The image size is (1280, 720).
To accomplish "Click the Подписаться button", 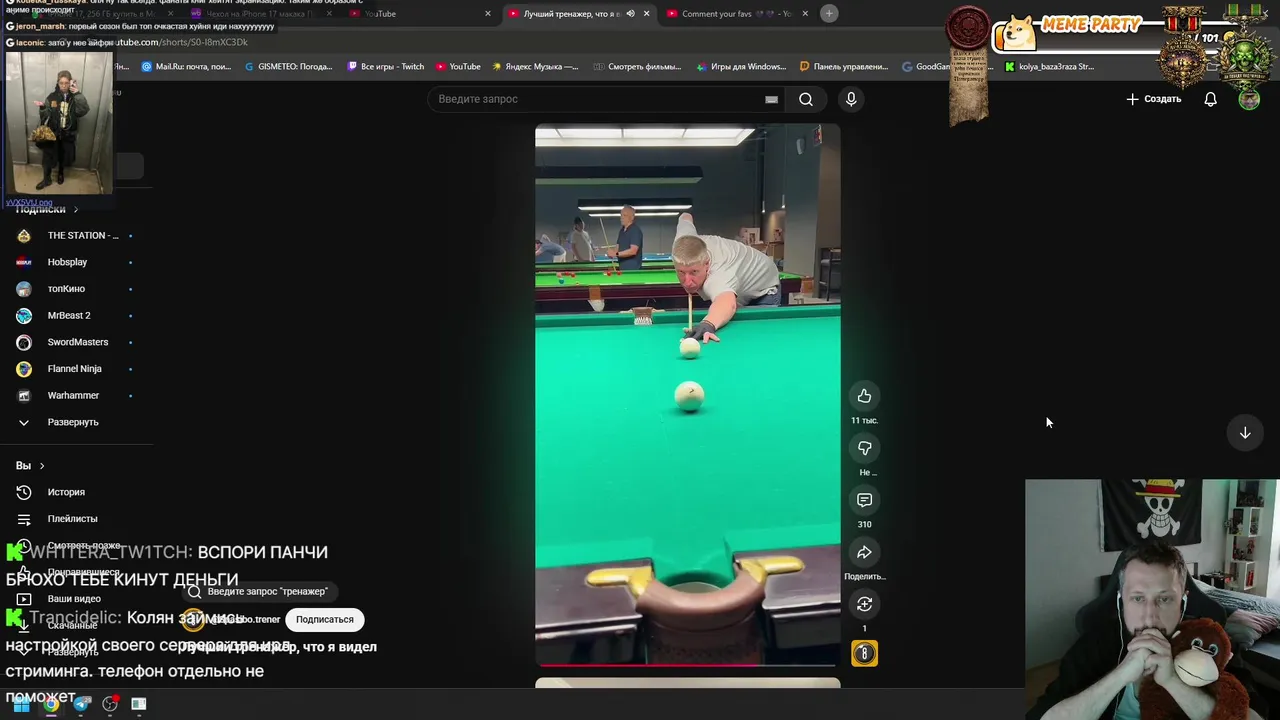I will [x=324, y=619].
